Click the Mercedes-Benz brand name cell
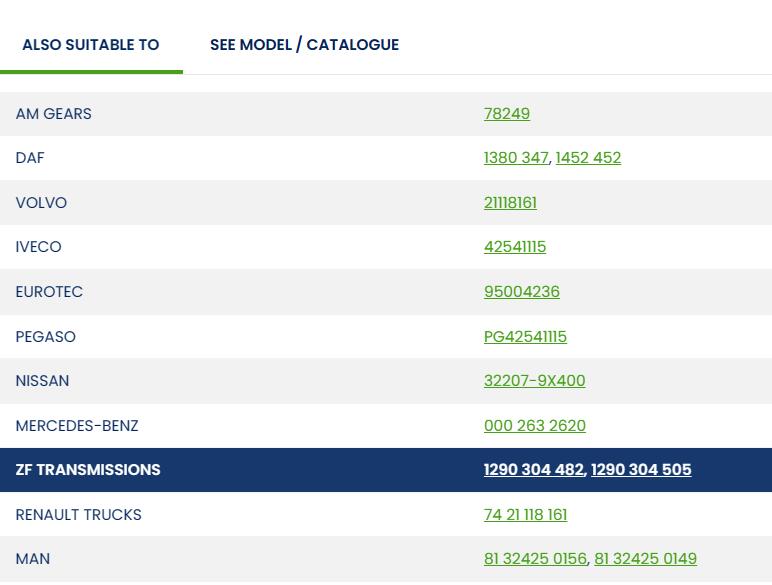Image resolution: width=772 pixels, height=585 pixels. coord(77,426)
